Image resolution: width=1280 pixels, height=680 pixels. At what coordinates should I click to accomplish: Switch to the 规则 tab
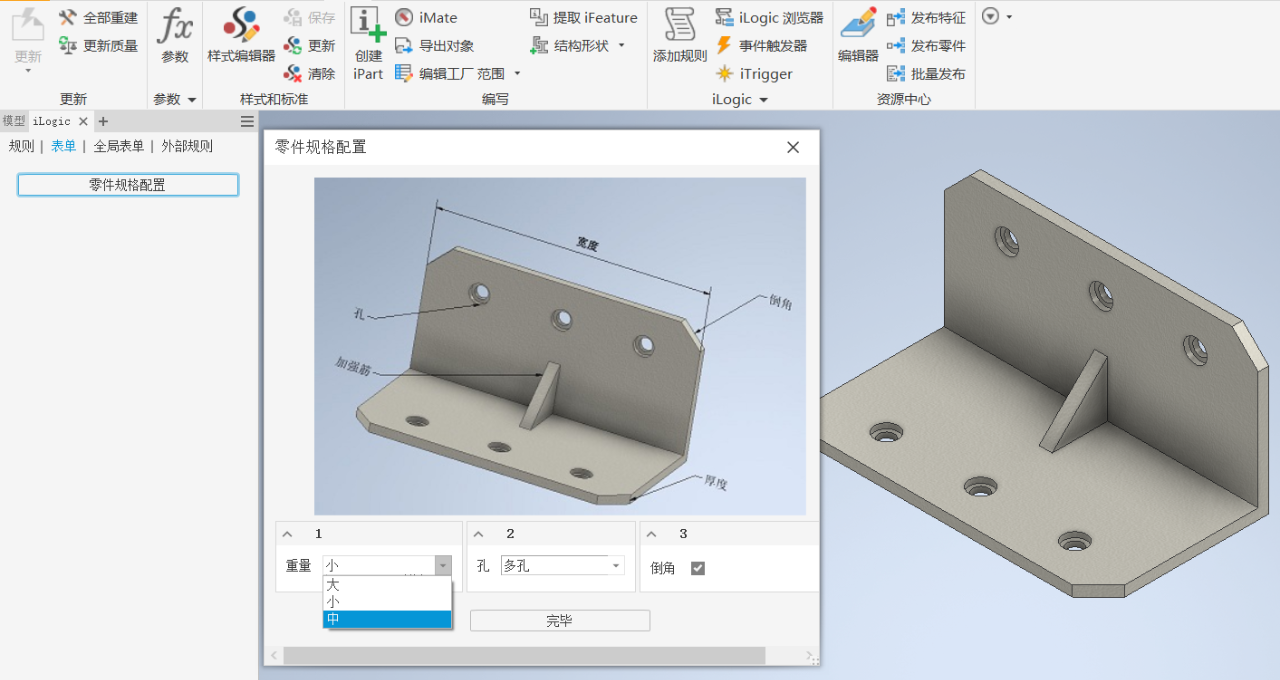pos(21,146)
